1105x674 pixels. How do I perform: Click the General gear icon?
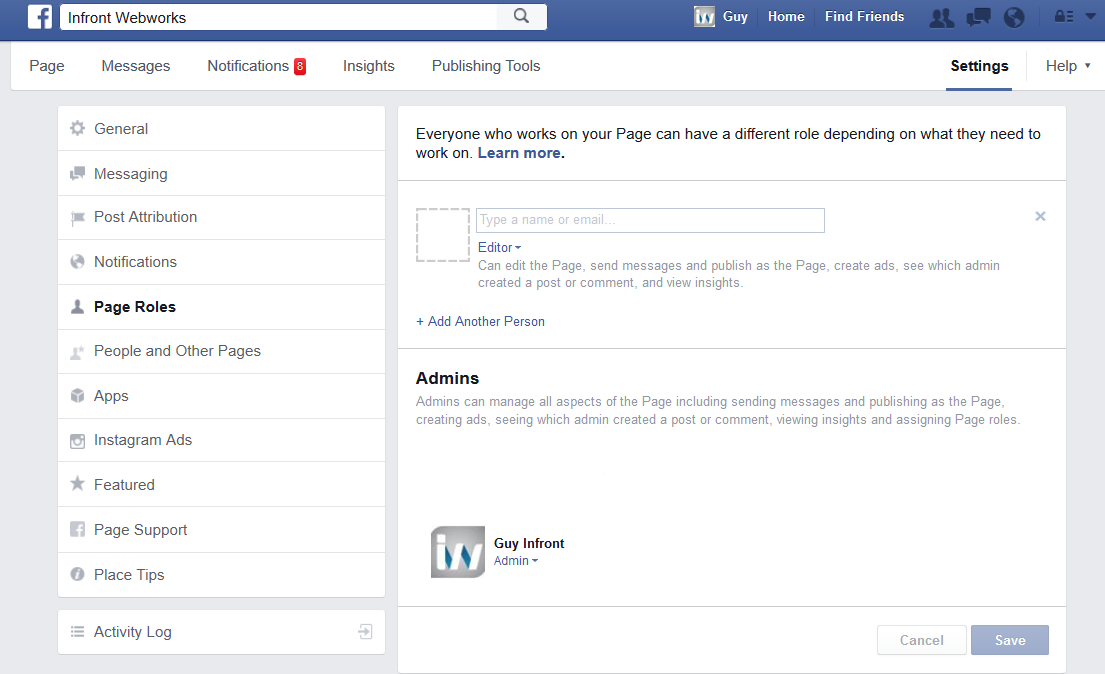(78, 128)
